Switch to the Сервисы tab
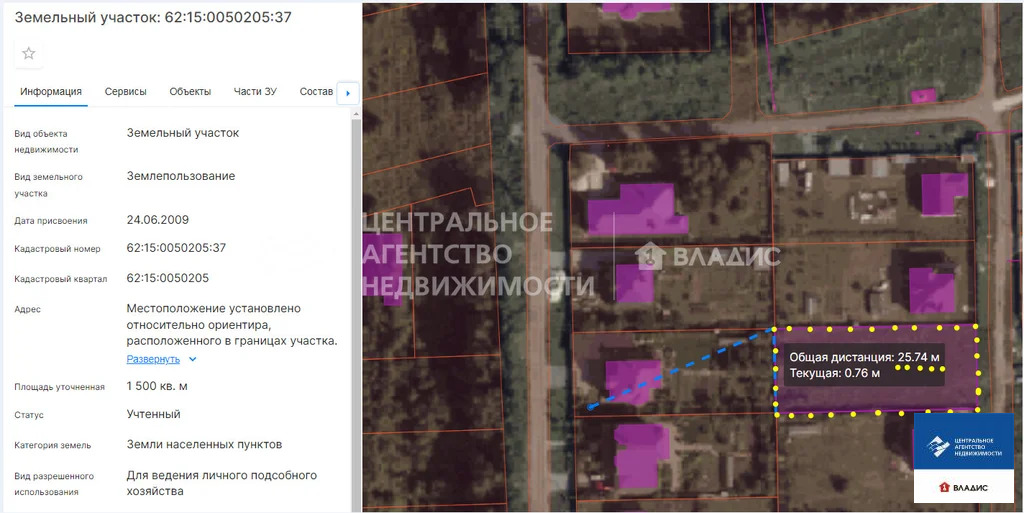This screenshot has width=1024, height=513. [125, 91]
